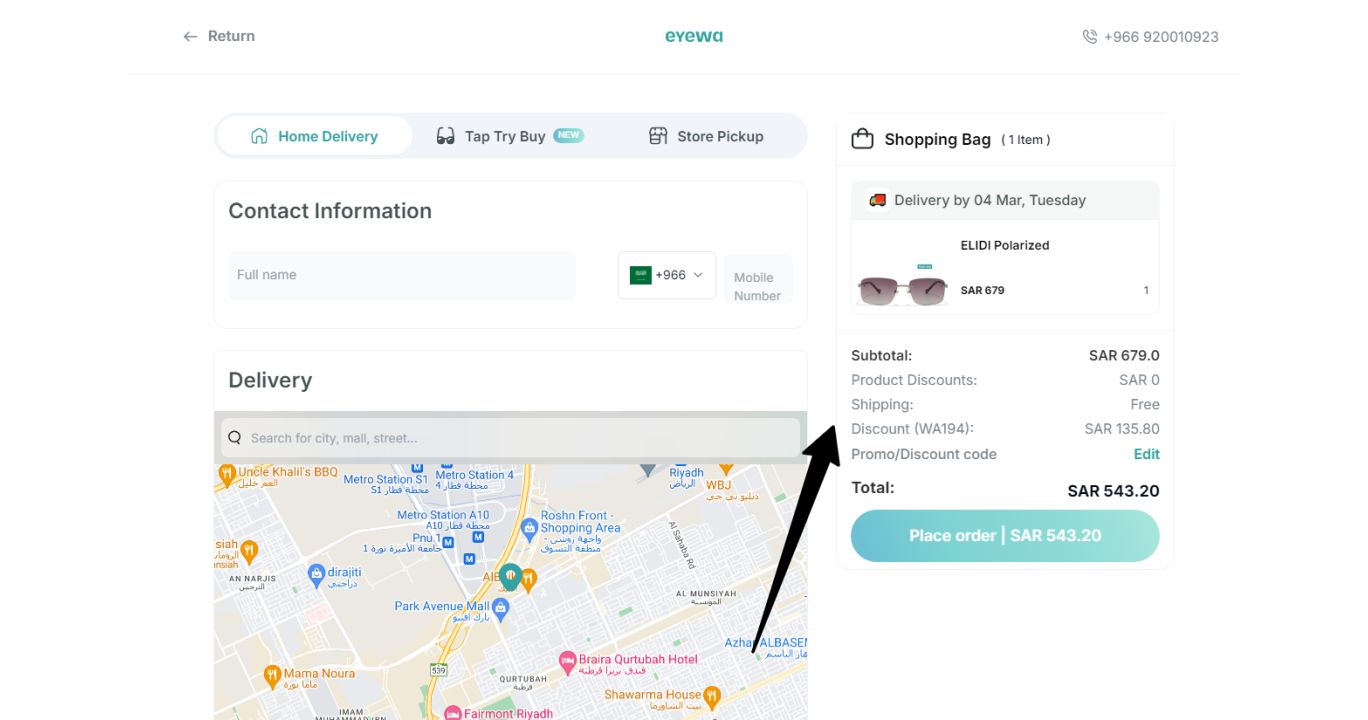The image size is (1368, 720).
Task: Click the Return link text
Action: [x=231, y=36]
